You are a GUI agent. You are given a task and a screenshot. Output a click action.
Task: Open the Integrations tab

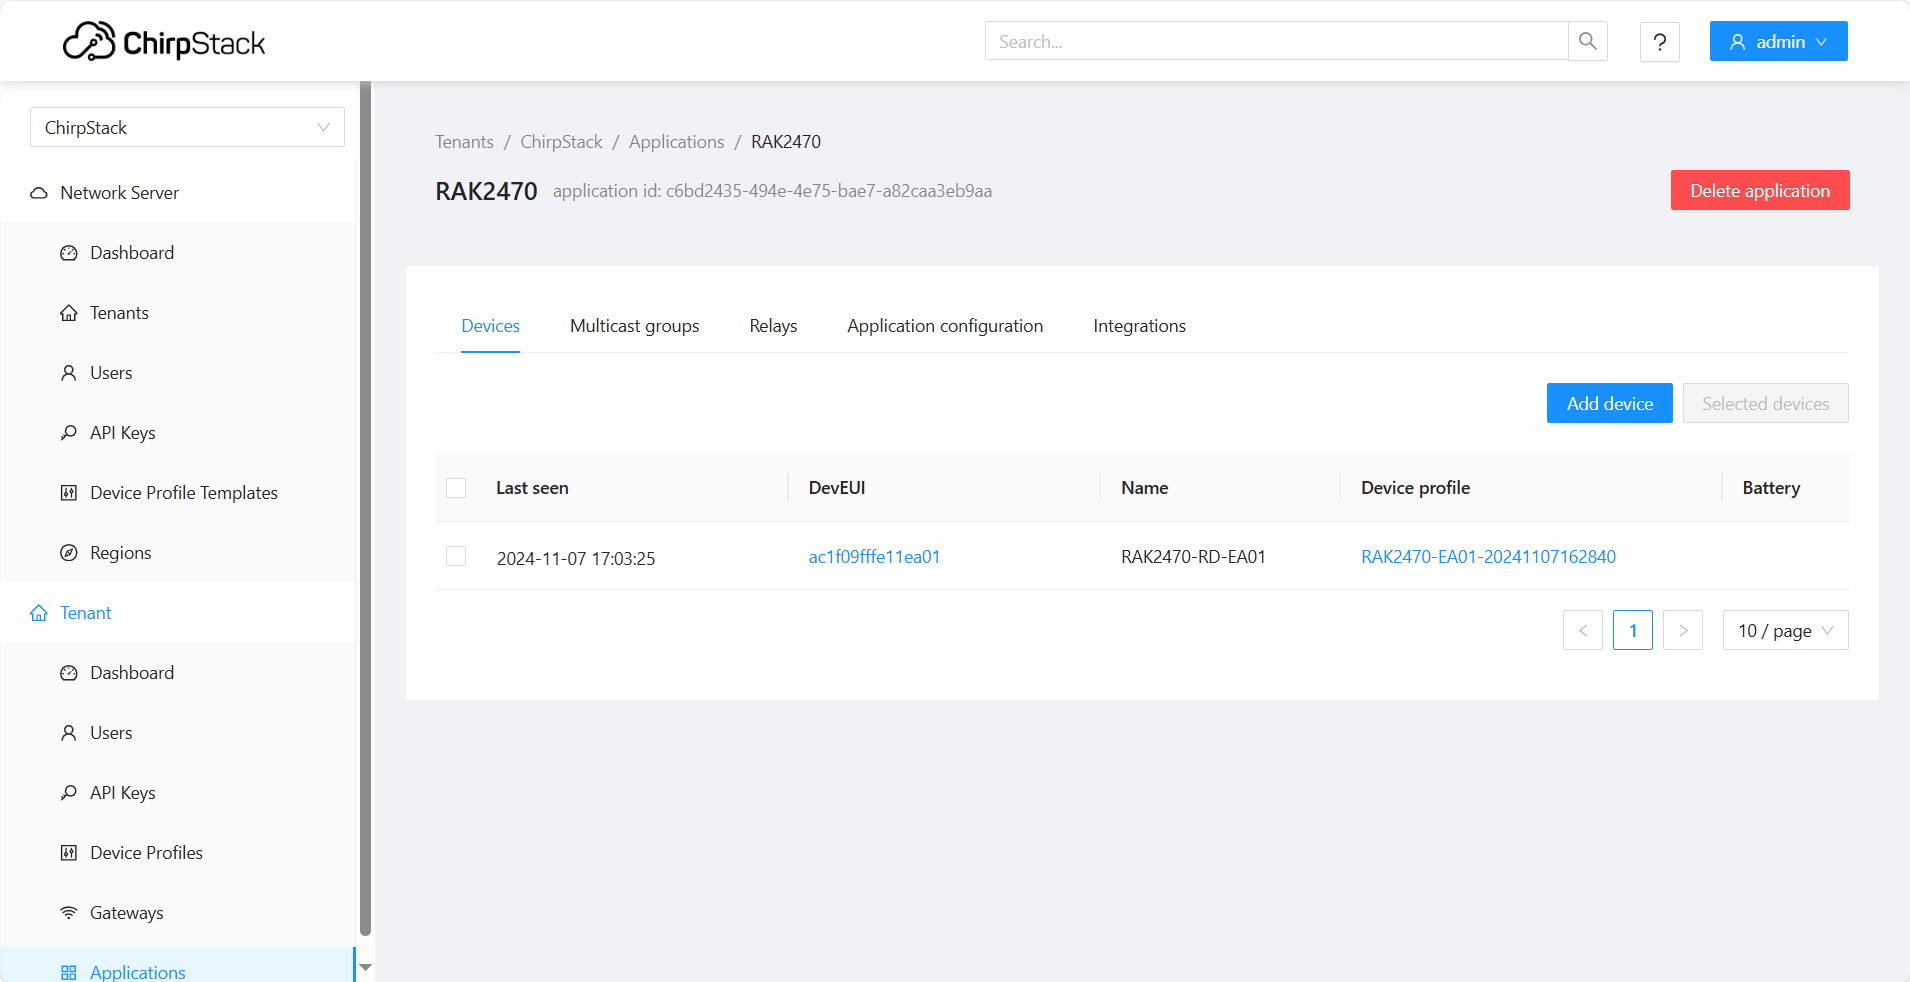pos(1140,326)
